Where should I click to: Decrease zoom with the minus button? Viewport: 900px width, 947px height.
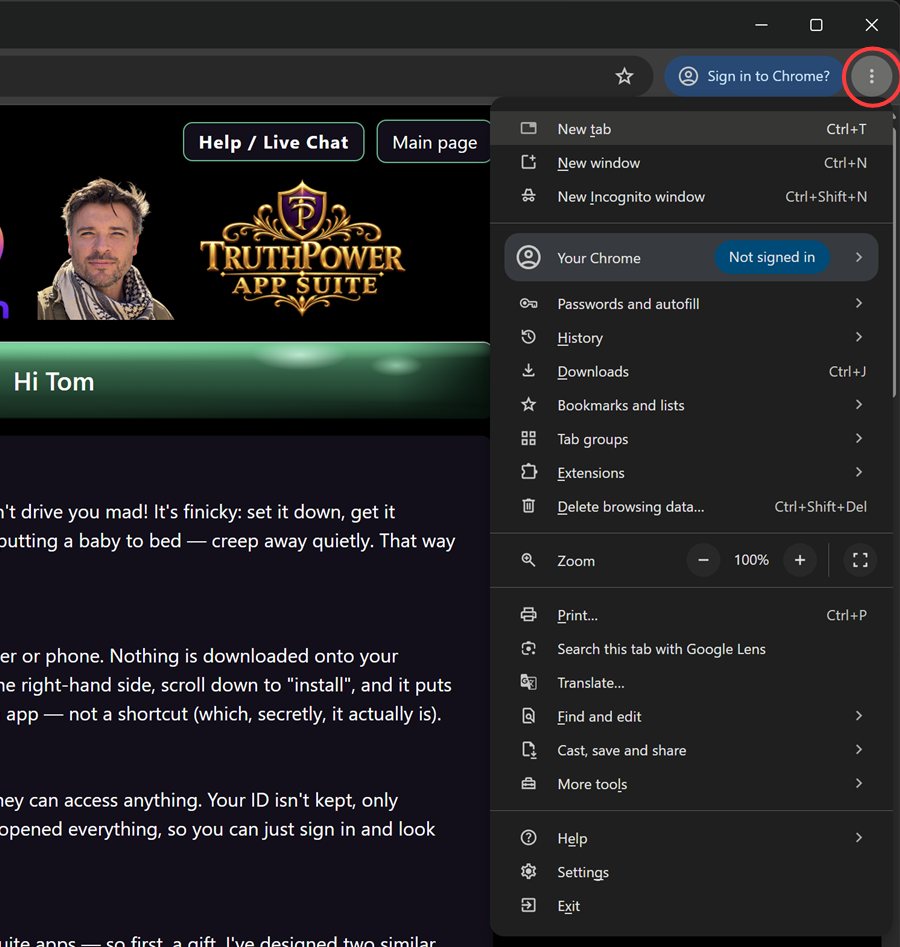[x=703, y=560]
